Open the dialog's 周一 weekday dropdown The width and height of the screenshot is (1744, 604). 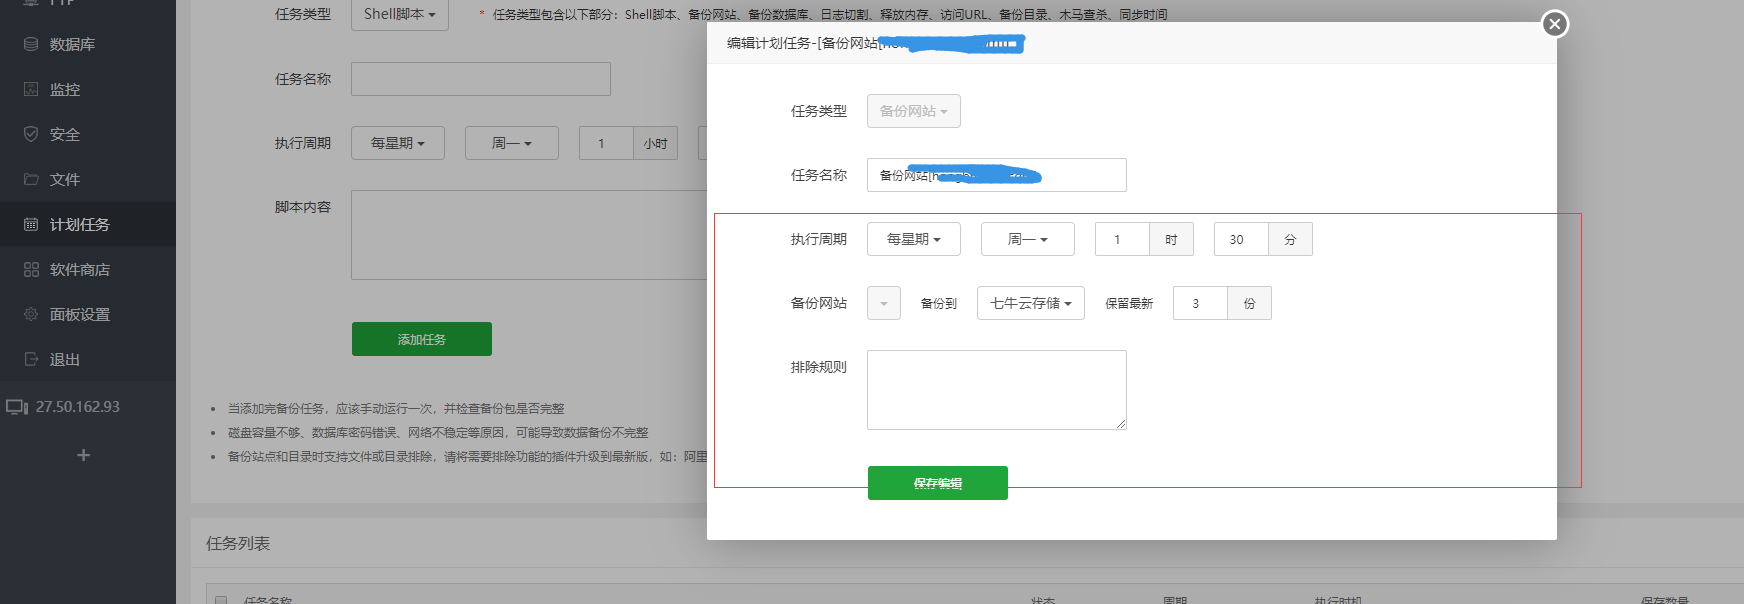1028,239
